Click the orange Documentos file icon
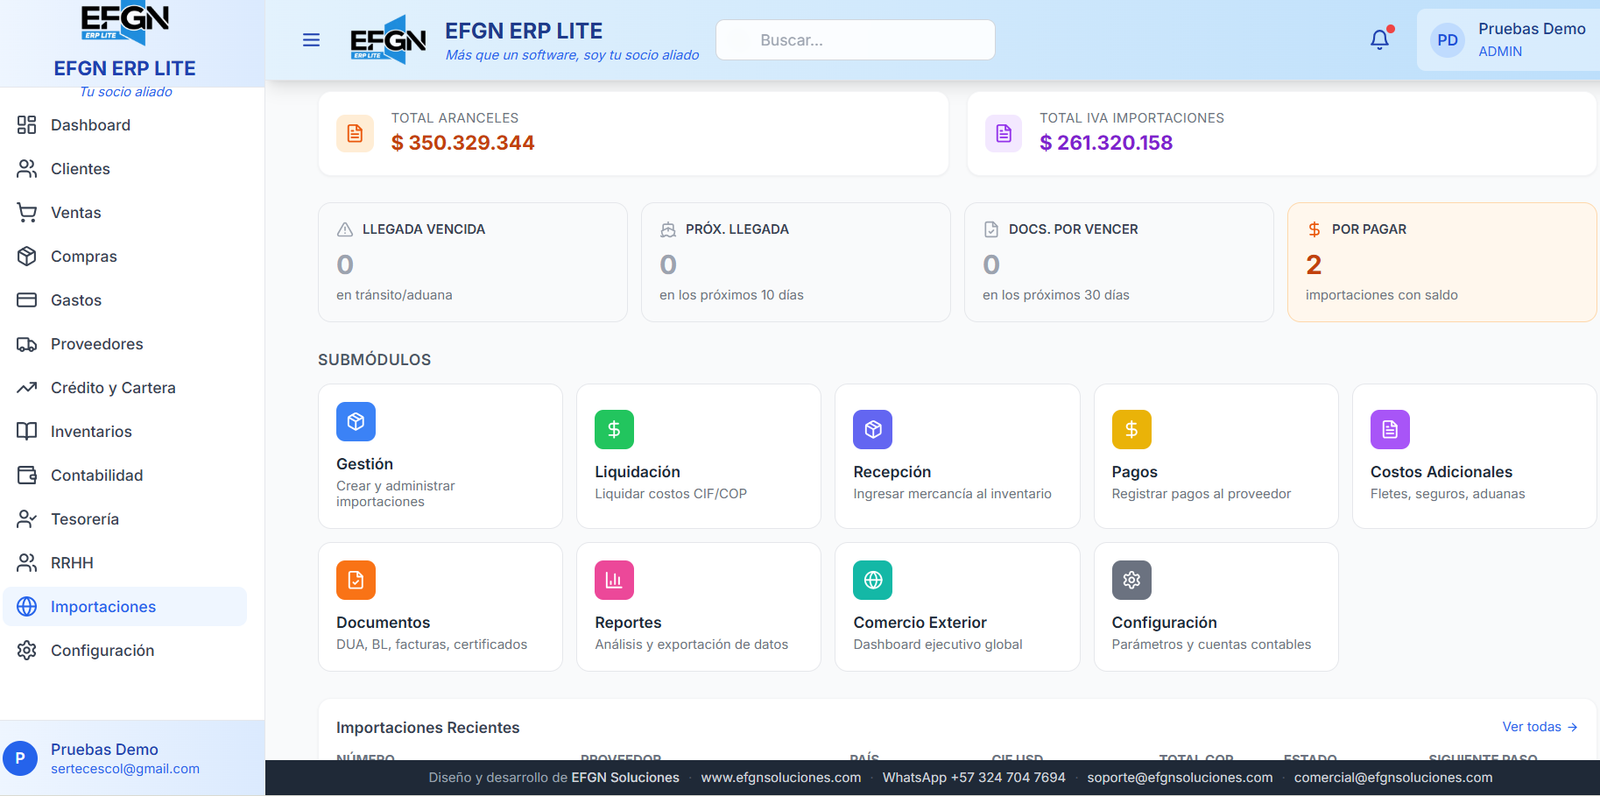The width and height of the screenshot is (1600, 796). [x=356, y=580]
